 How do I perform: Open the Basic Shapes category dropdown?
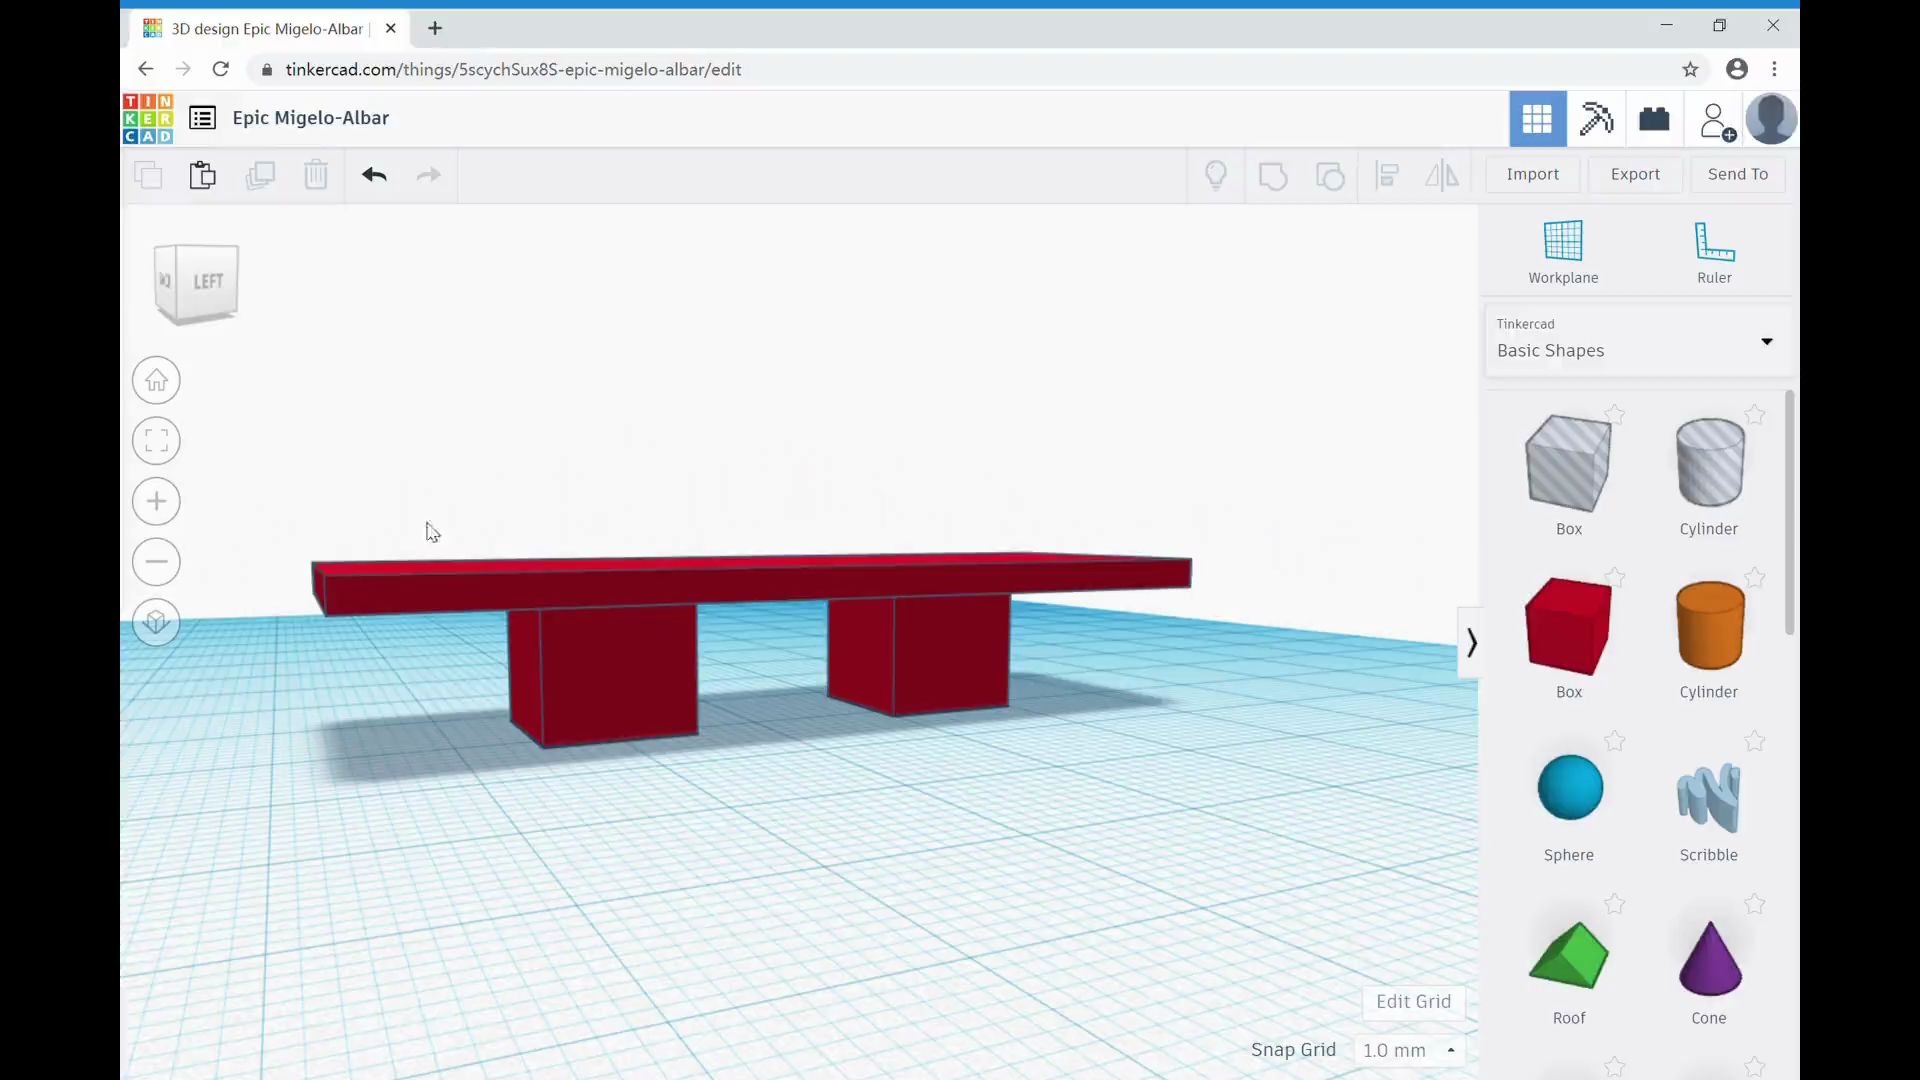[1637, 339]
